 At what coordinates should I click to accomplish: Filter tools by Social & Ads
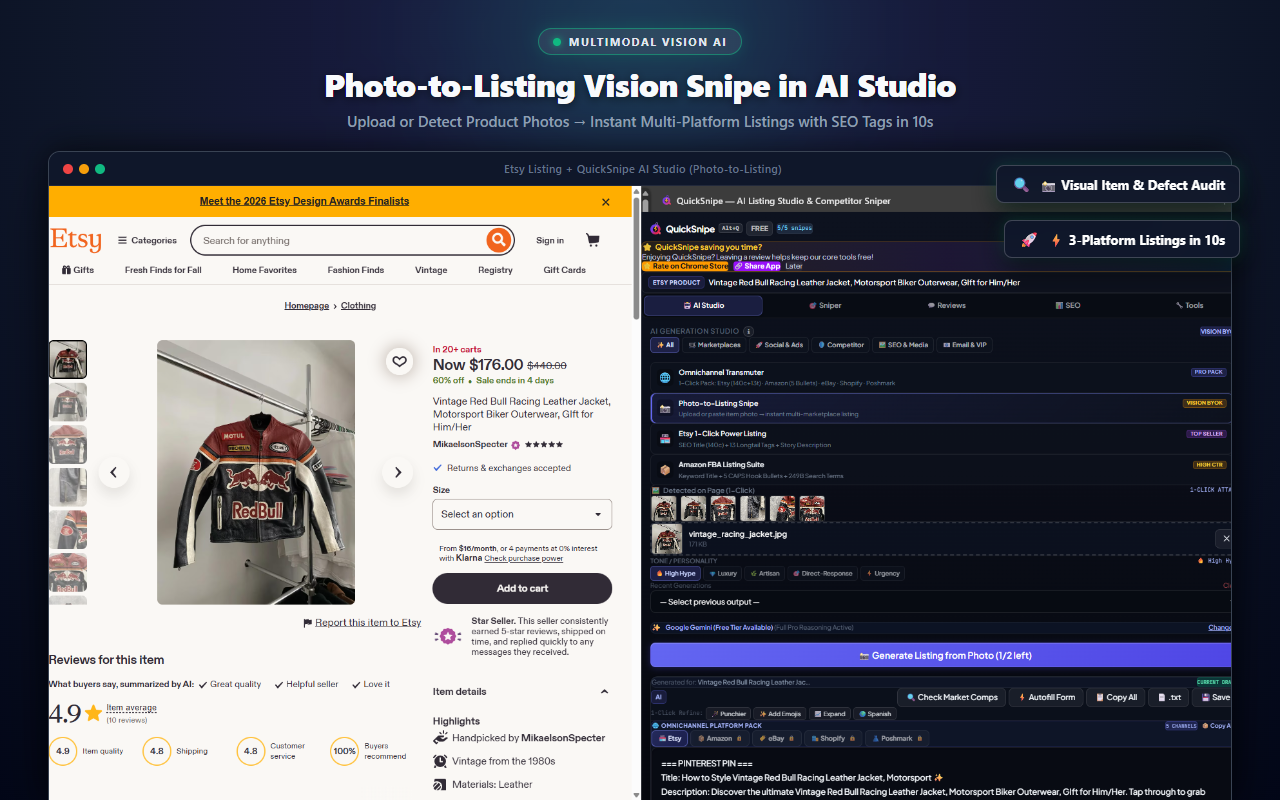pos(779,345)
